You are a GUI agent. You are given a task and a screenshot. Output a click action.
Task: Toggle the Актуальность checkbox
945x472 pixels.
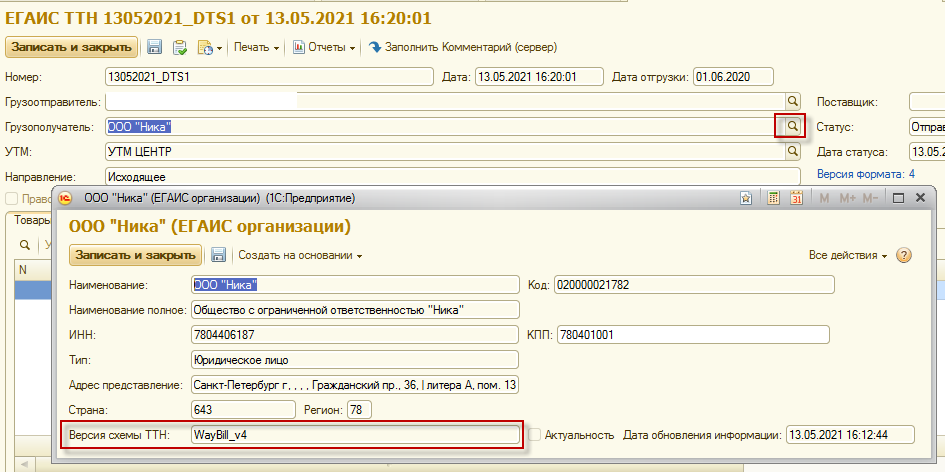click(x=536, y=435)
